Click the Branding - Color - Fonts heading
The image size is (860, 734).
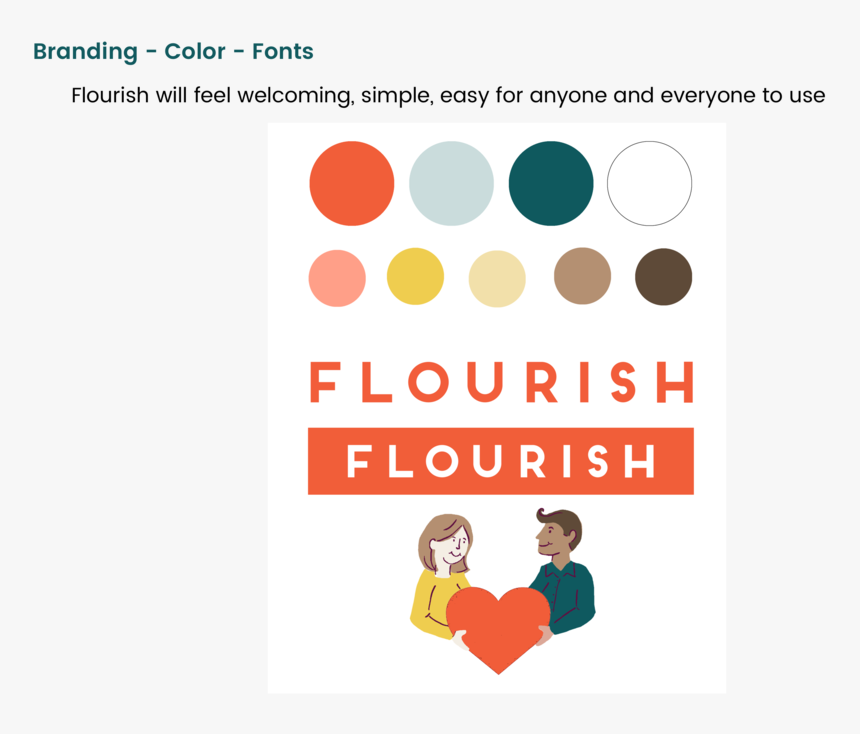coord(173,52)
